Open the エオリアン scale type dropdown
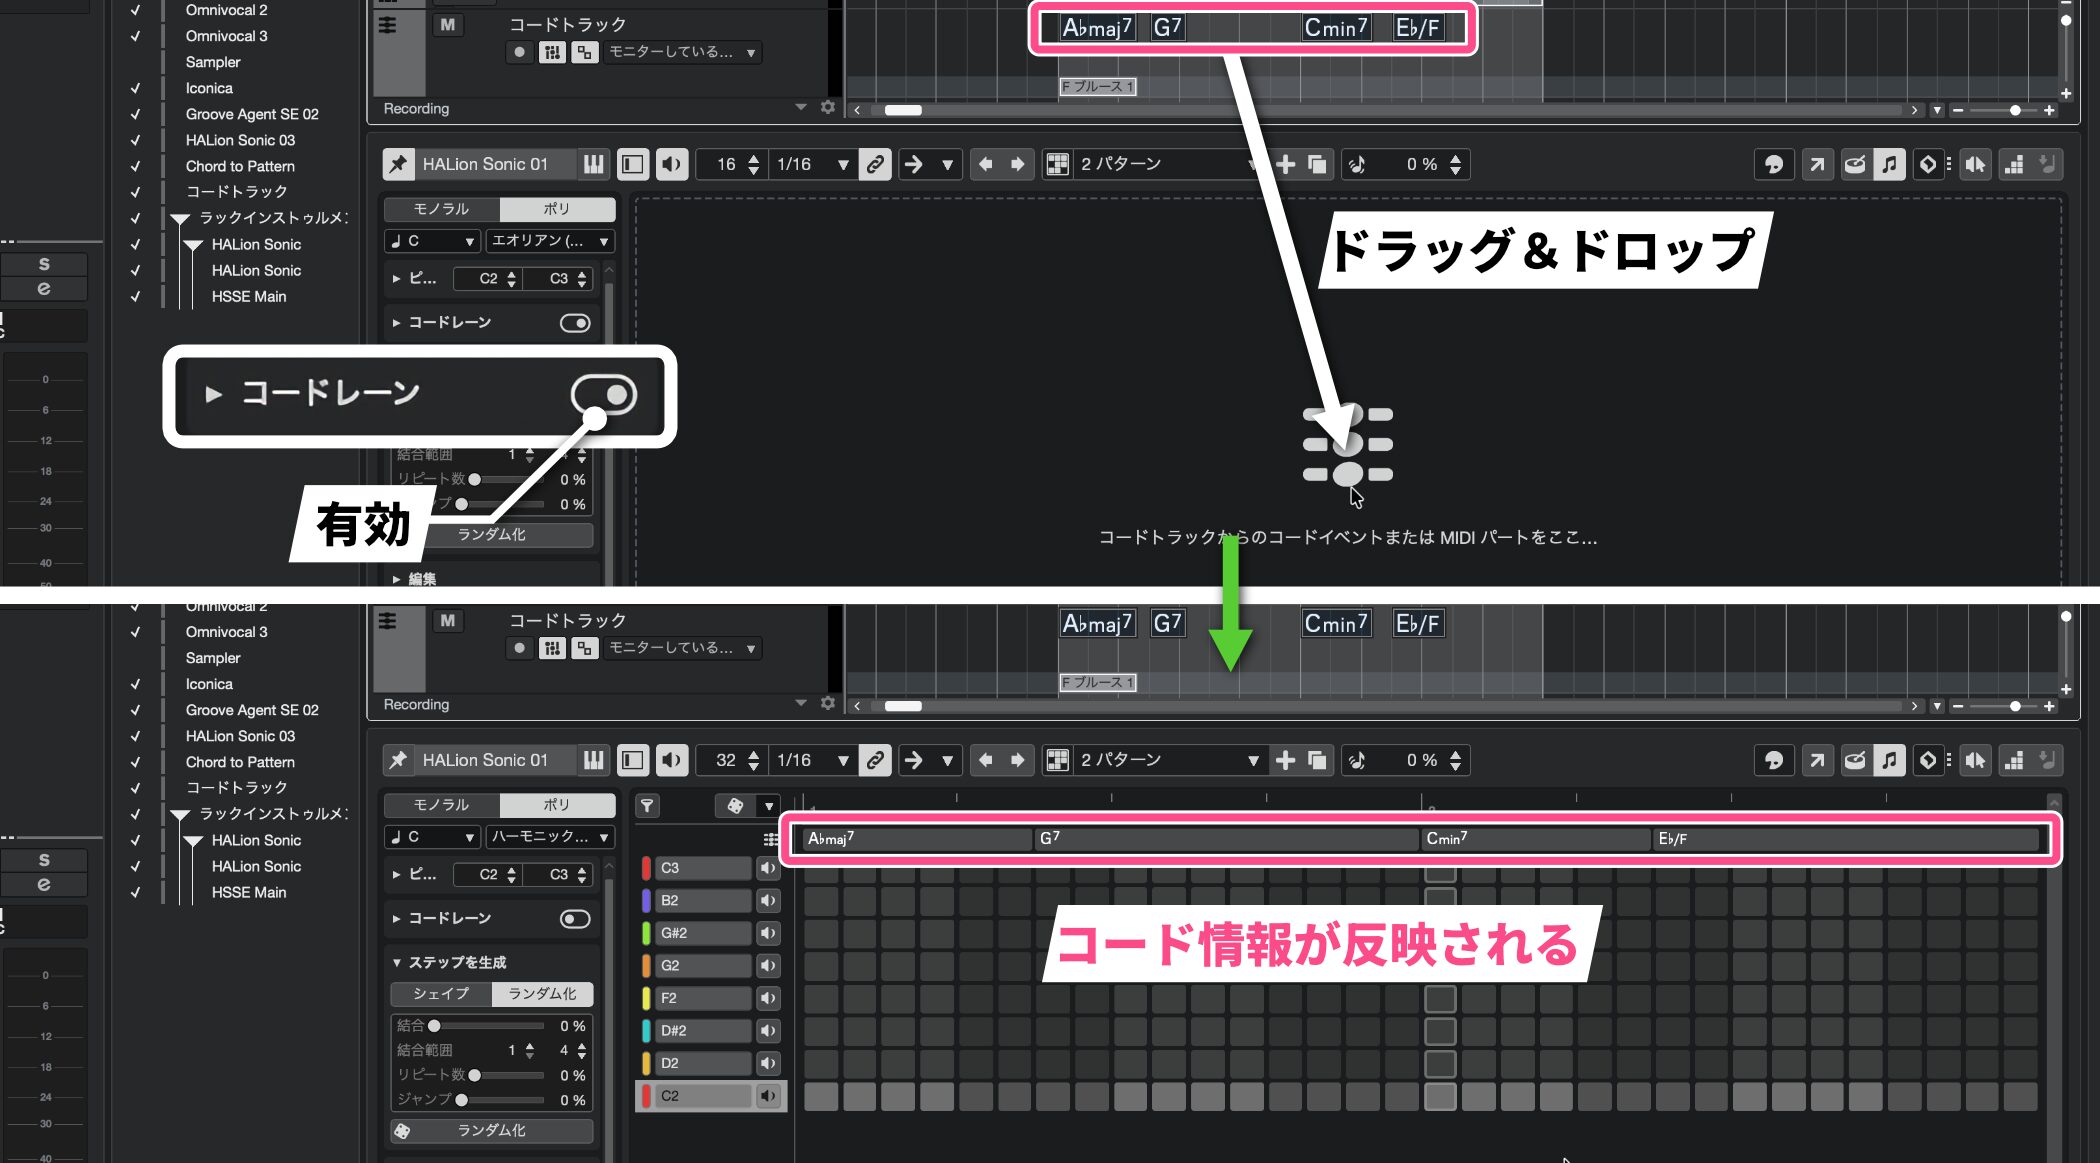The height and width of the screenshot is (1163, 2100). click(x=550, y=241)
